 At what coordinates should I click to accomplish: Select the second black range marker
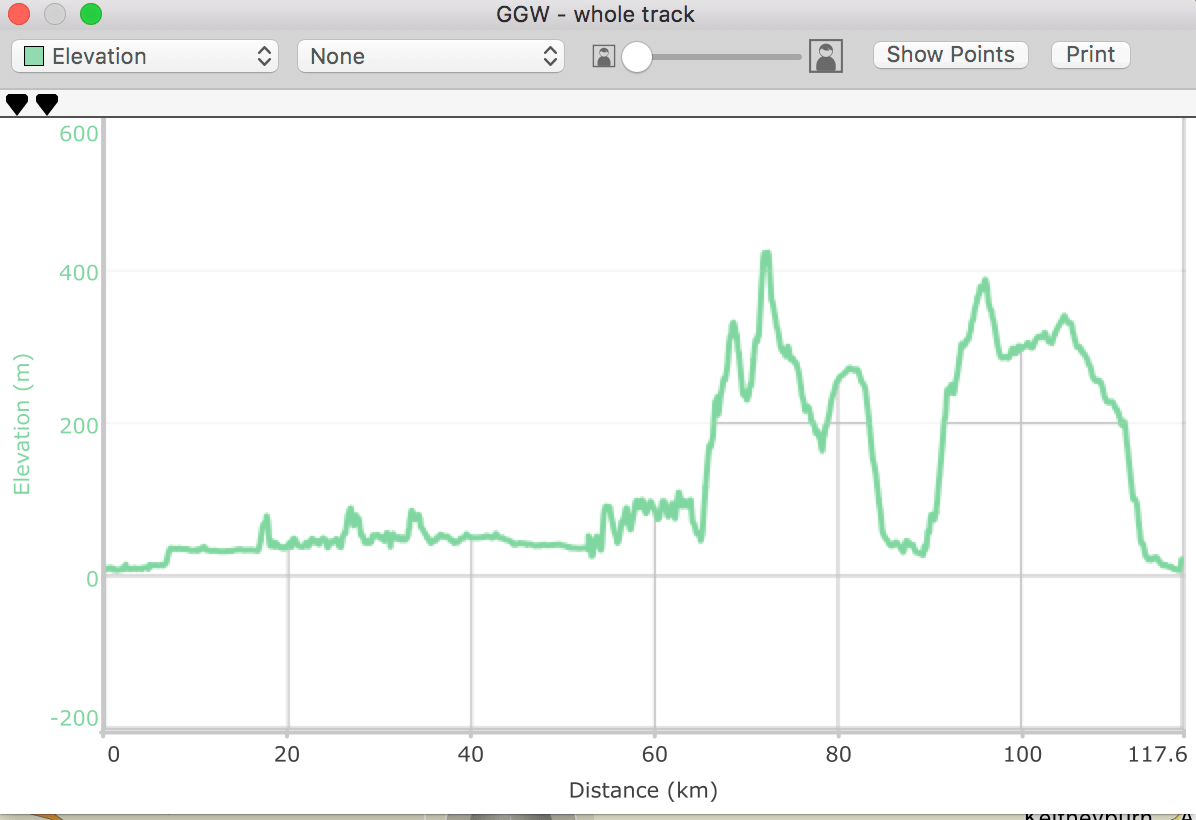click(x=47, y=104)
